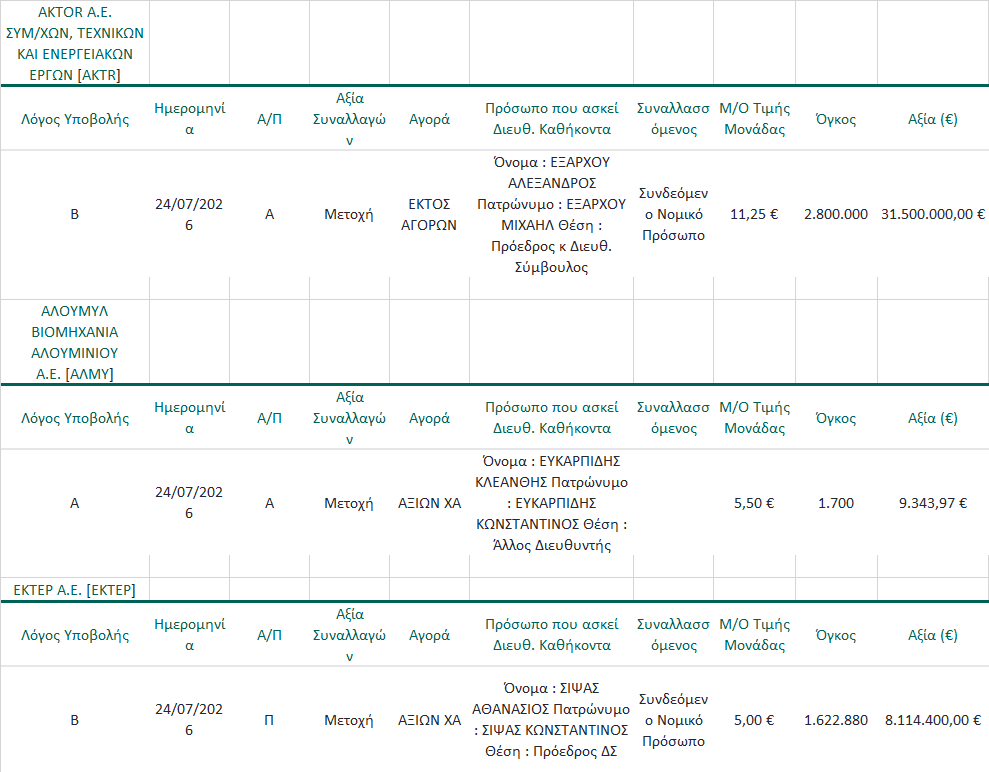This screenshot has width=989, height=772.
Task: Select the ΣΙΨΑΣ ΑΘΑΝΑΣΙΟΣ person cell
Action: [551, 720]
